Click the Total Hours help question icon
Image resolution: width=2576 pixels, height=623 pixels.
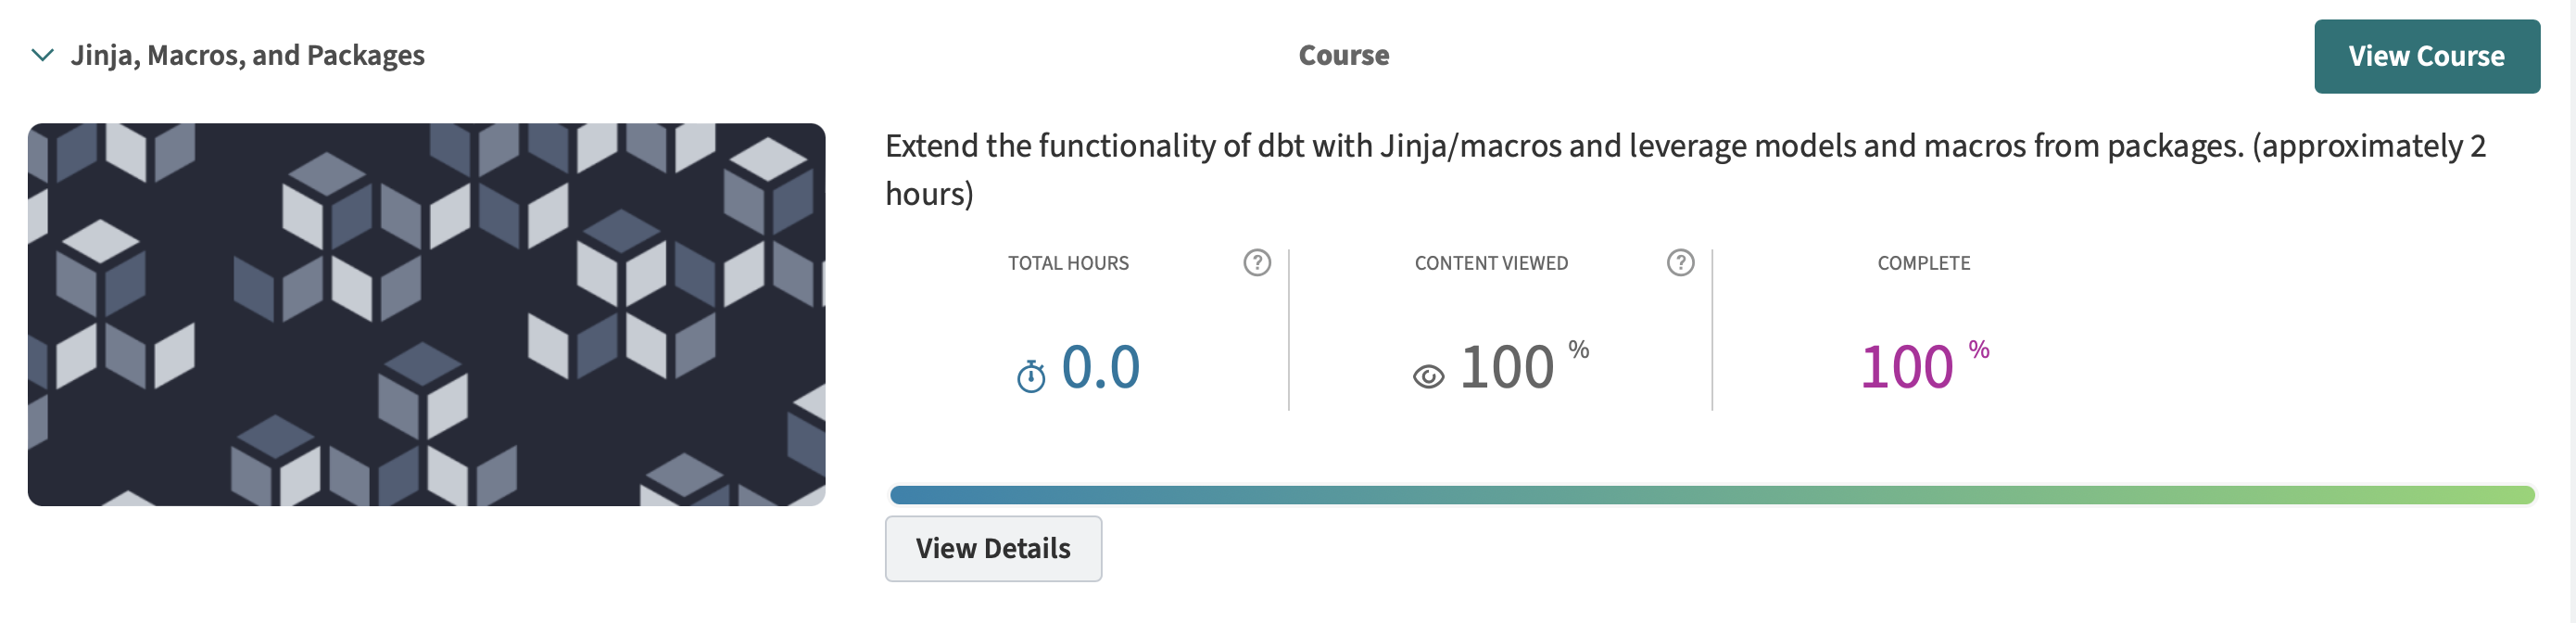click(1256, 262)
